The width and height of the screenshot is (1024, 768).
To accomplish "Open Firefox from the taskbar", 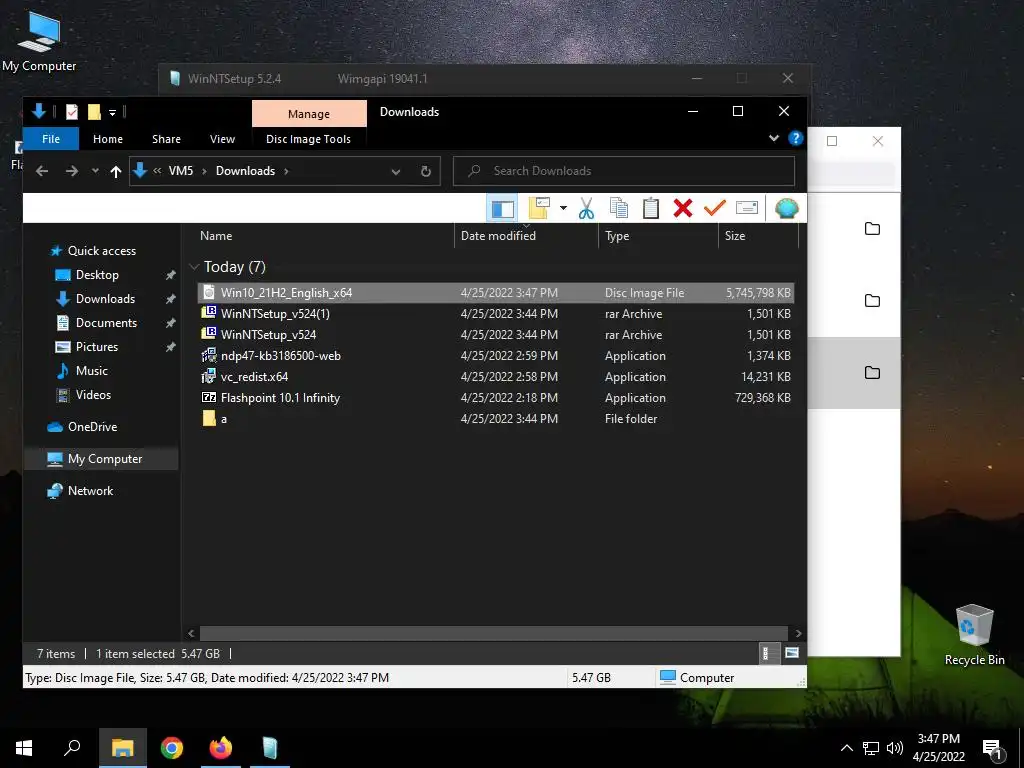I will pos(221,748).
